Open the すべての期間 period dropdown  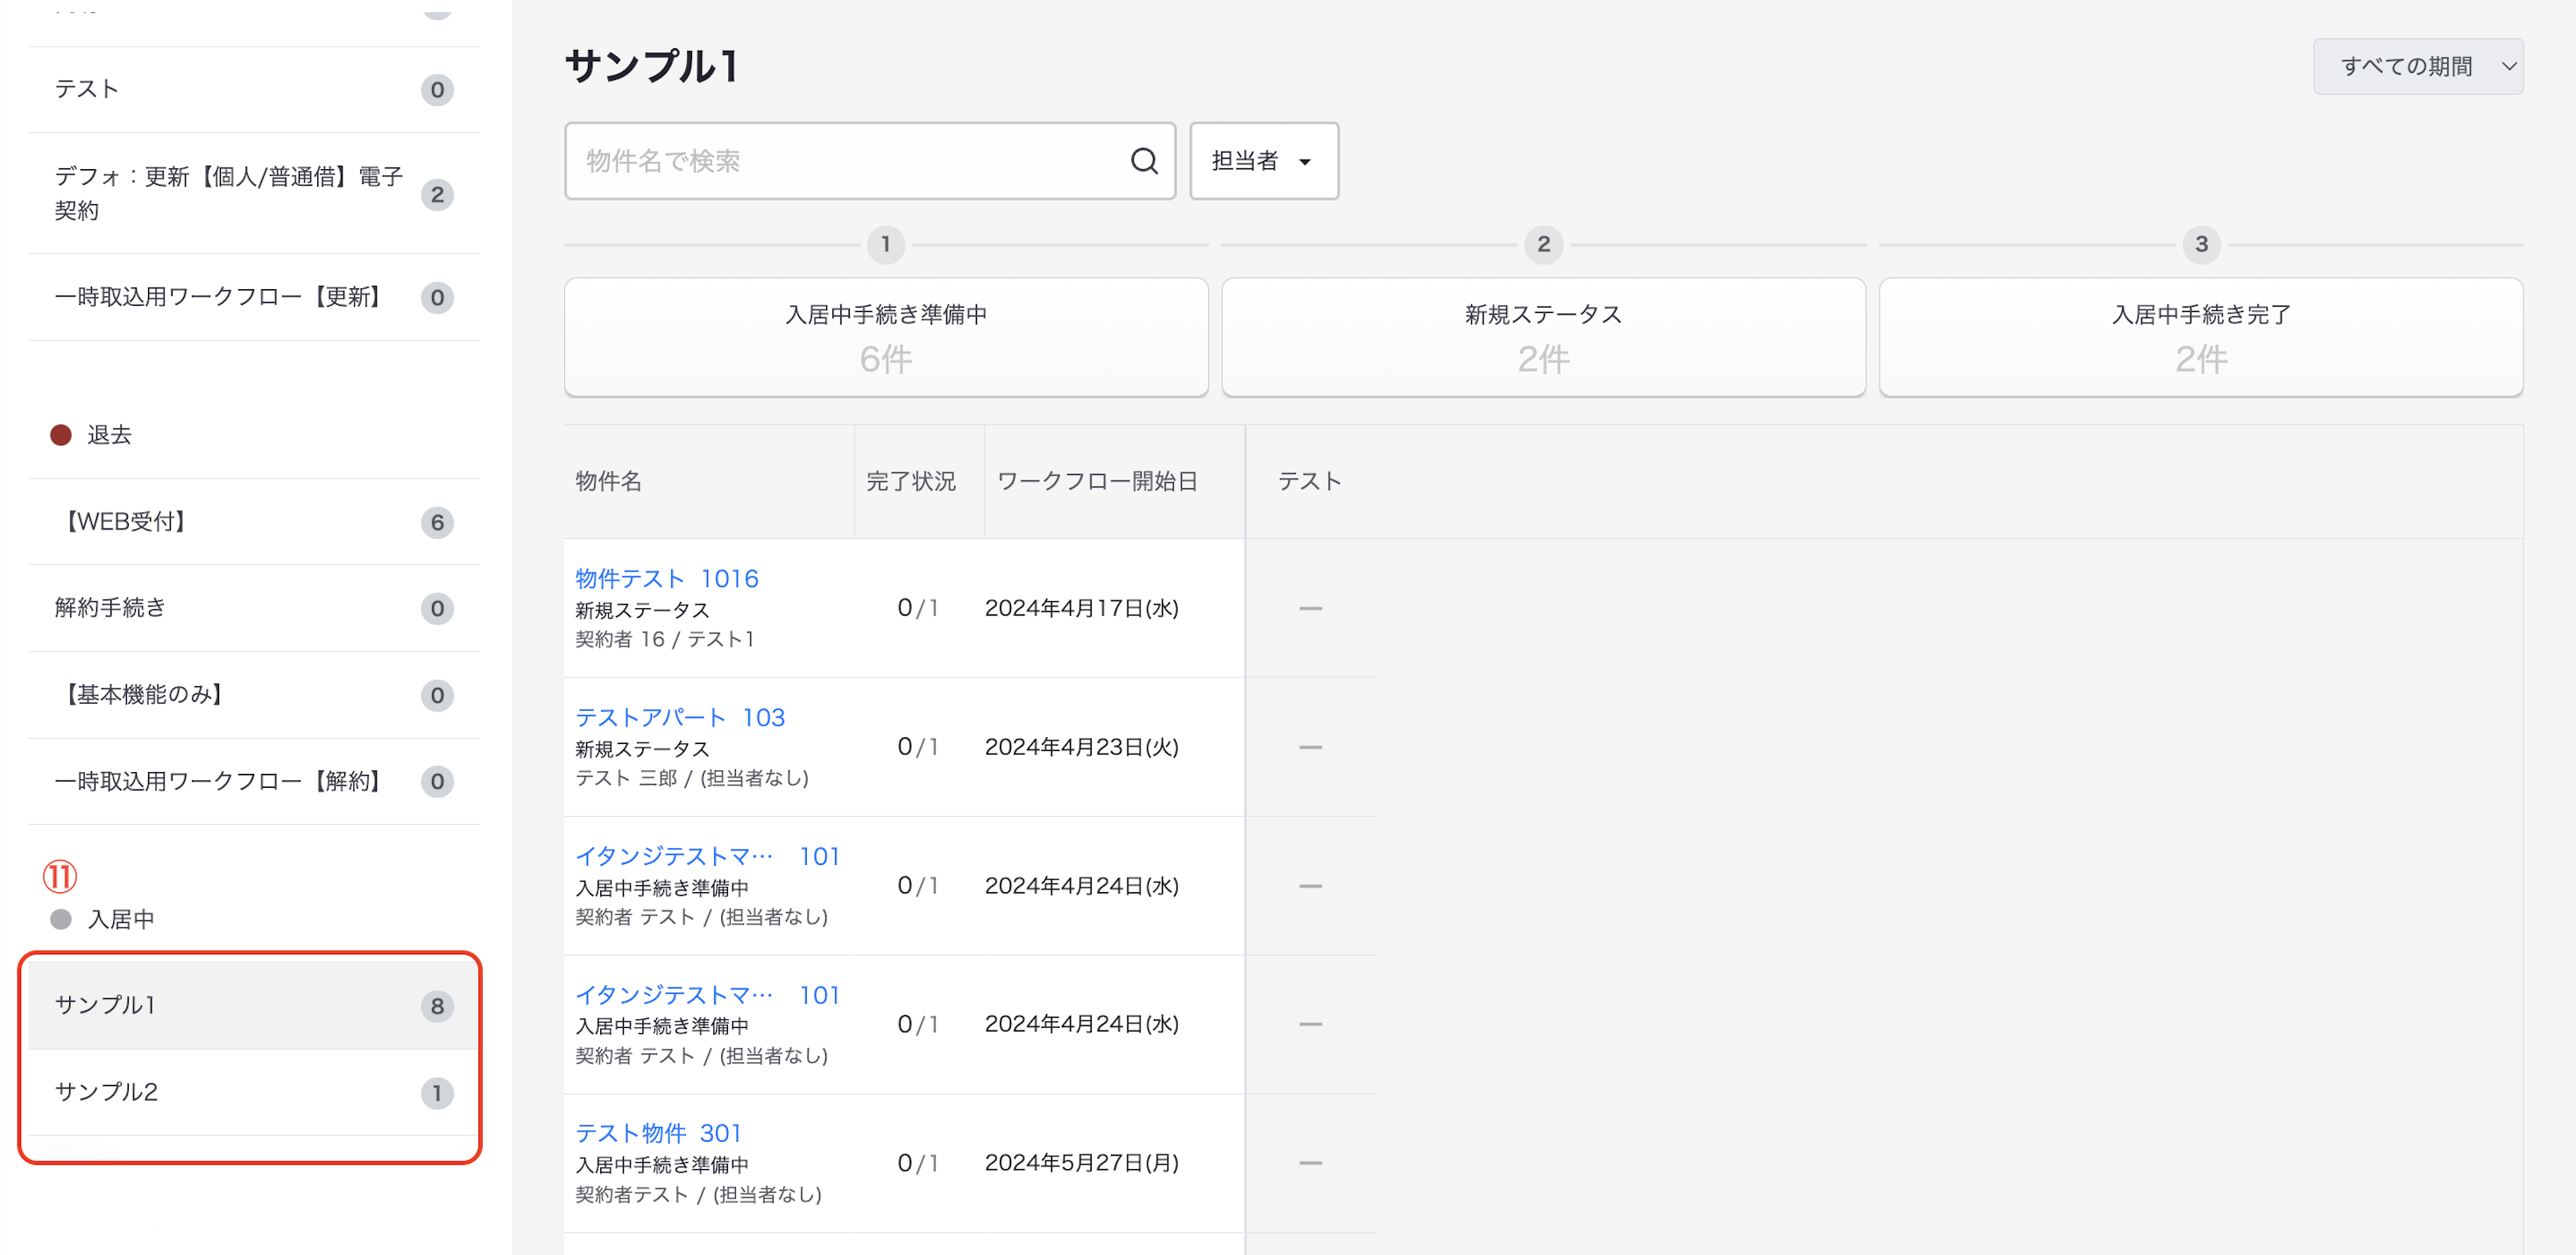click(x=2417, y=67)
